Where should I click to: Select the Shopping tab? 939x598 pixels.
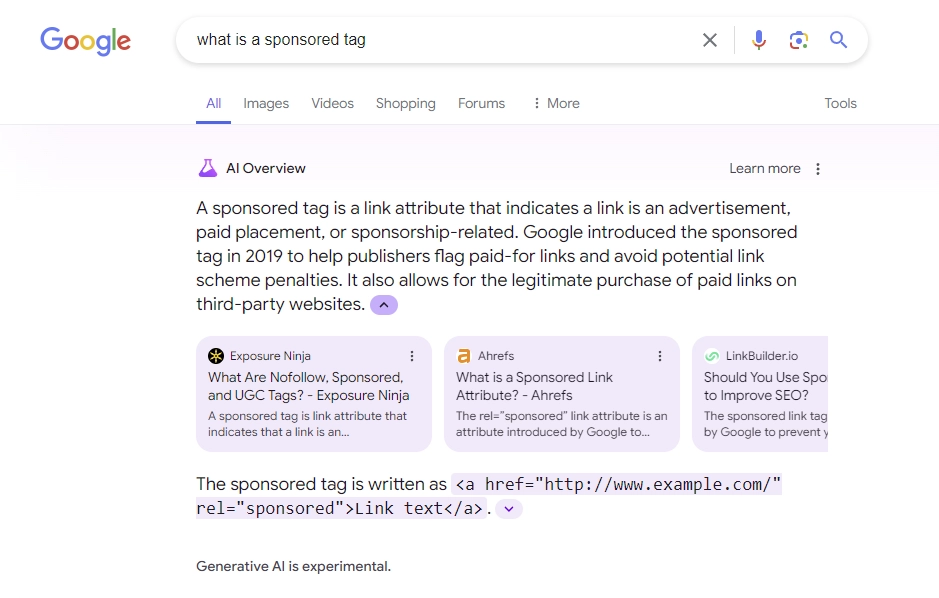pos(405,104)
